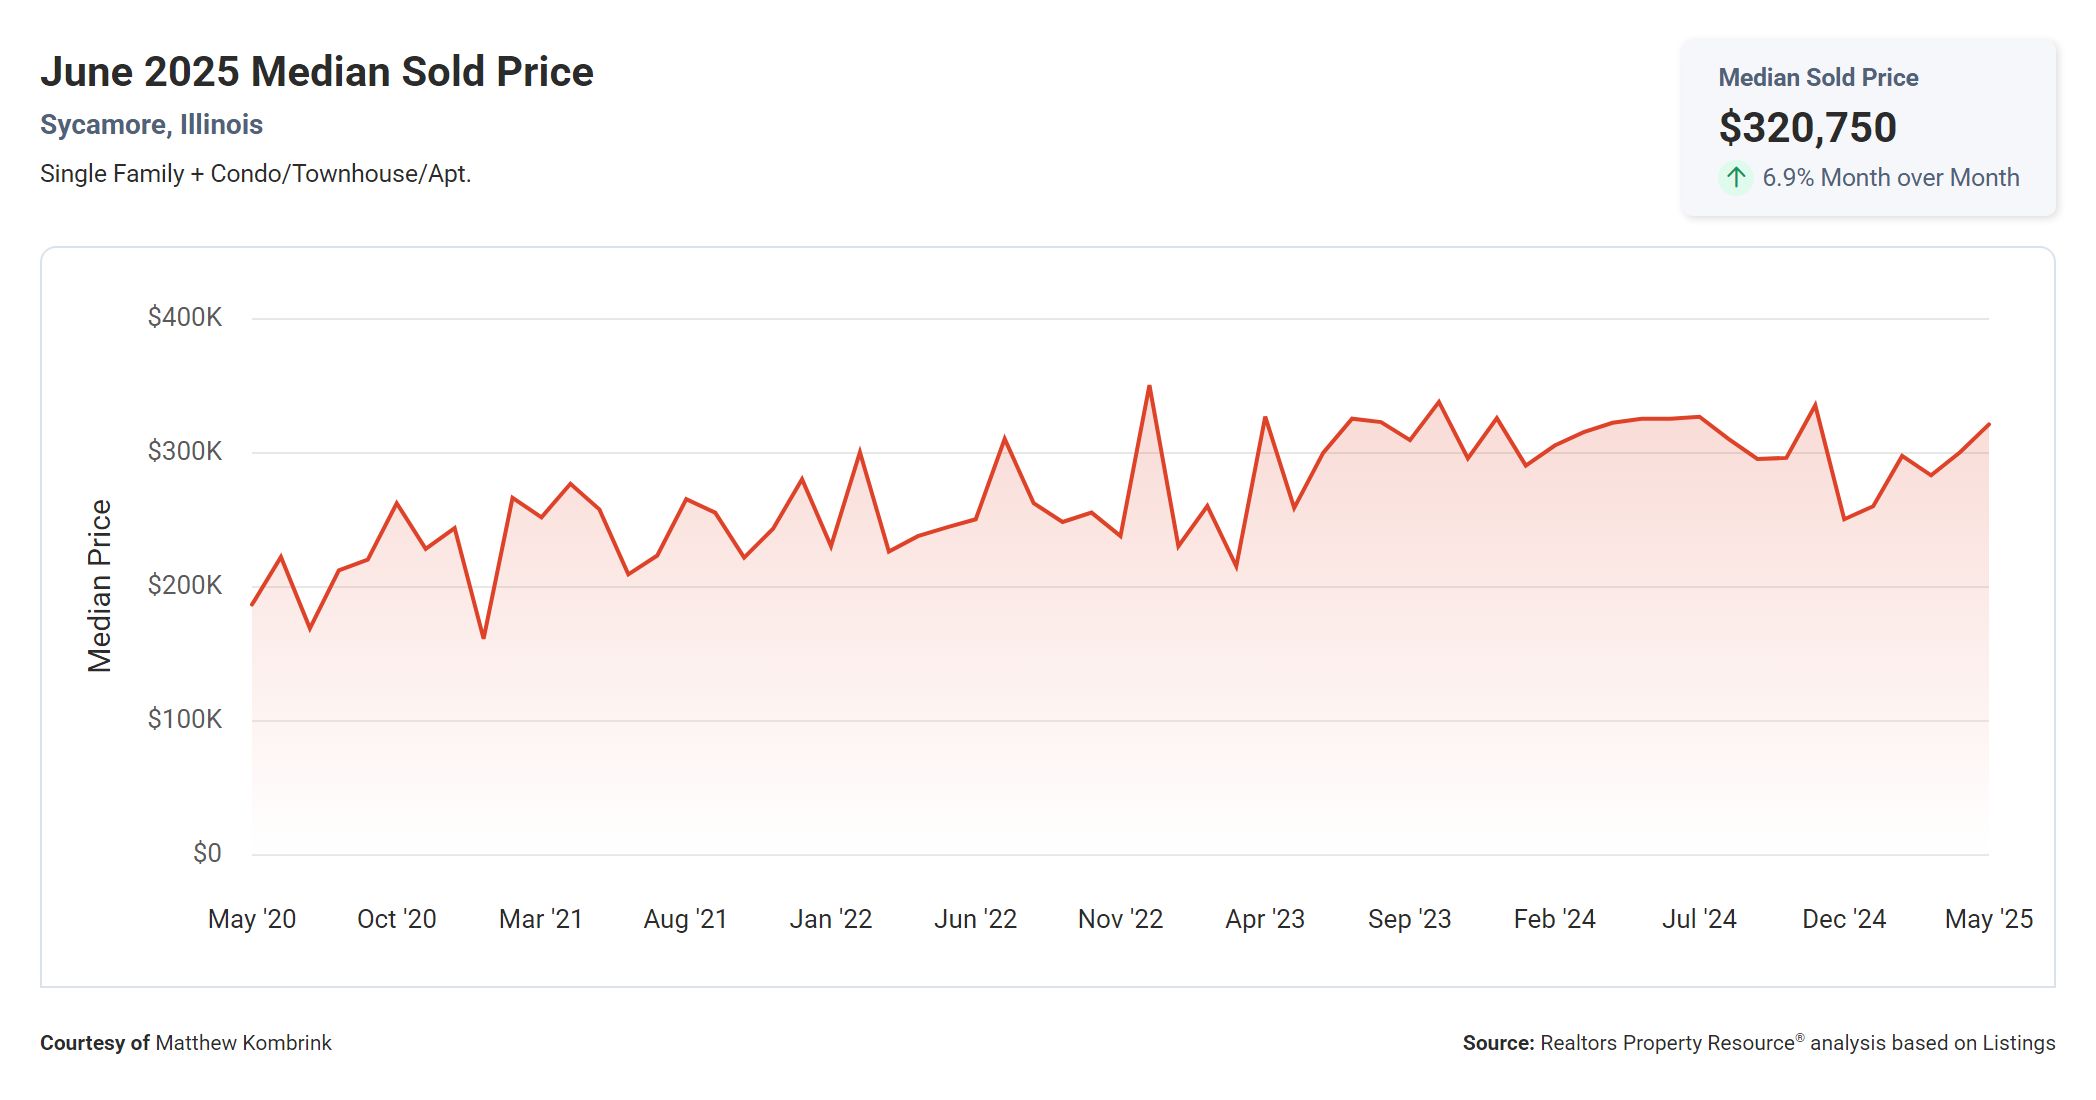Click the May '20 x-axis label
This screenshot has width=2096, height=1100.
point(252,919)
